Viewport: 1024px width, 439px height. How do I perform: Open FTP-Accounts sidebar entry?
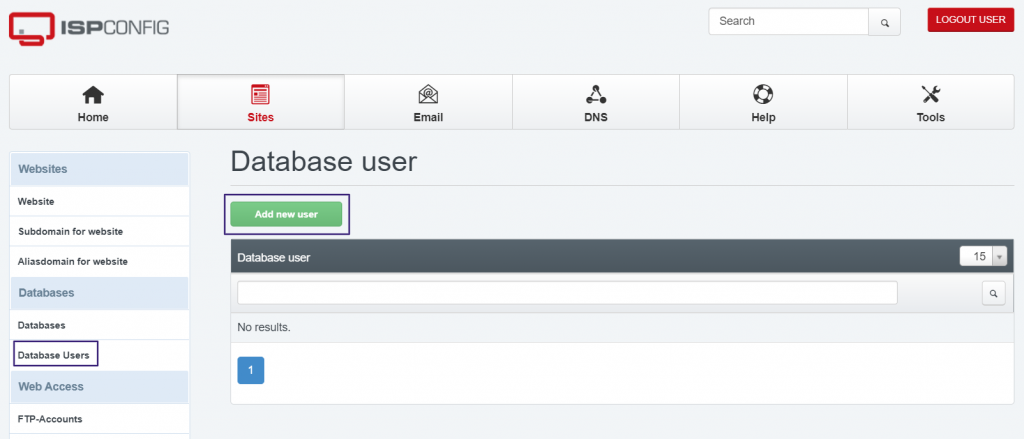pos(50,419)
